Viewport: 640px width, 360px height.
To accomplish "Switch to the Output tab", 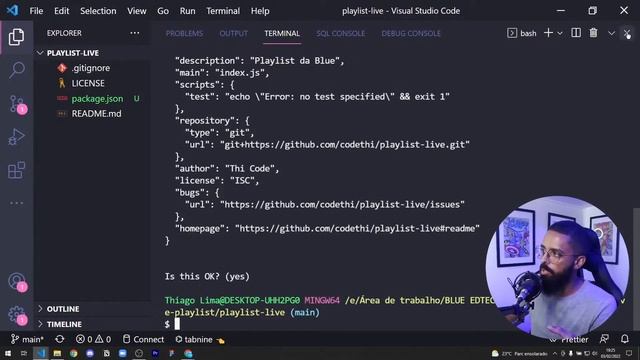I will 233,33.
